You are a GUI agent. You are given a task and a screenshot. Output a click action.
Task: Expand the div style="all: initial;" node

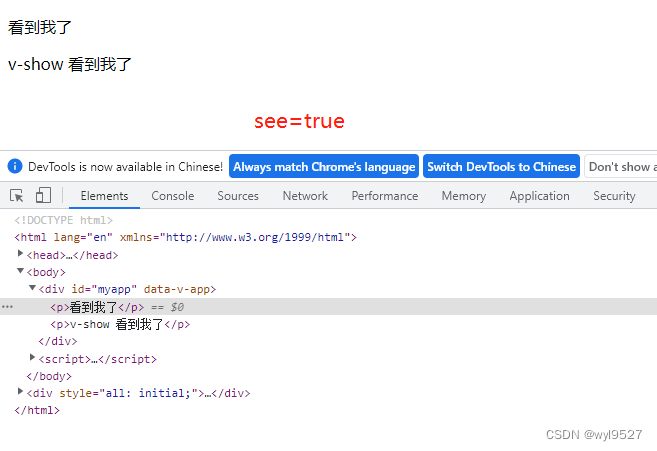[x=20, y=391]
